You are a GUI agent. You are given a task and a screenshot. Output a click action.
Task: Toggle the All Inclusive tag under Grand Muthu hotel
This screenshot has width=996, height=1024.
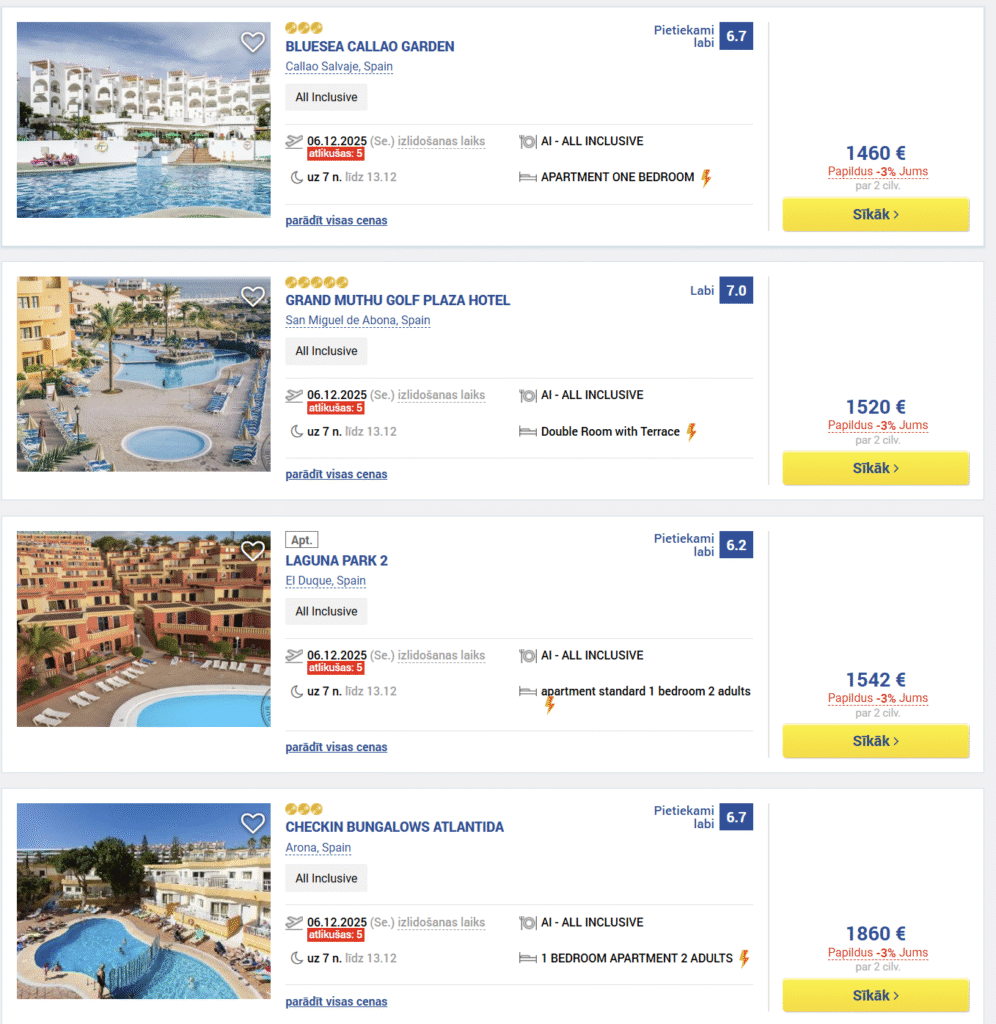click(x=326, y=351)
